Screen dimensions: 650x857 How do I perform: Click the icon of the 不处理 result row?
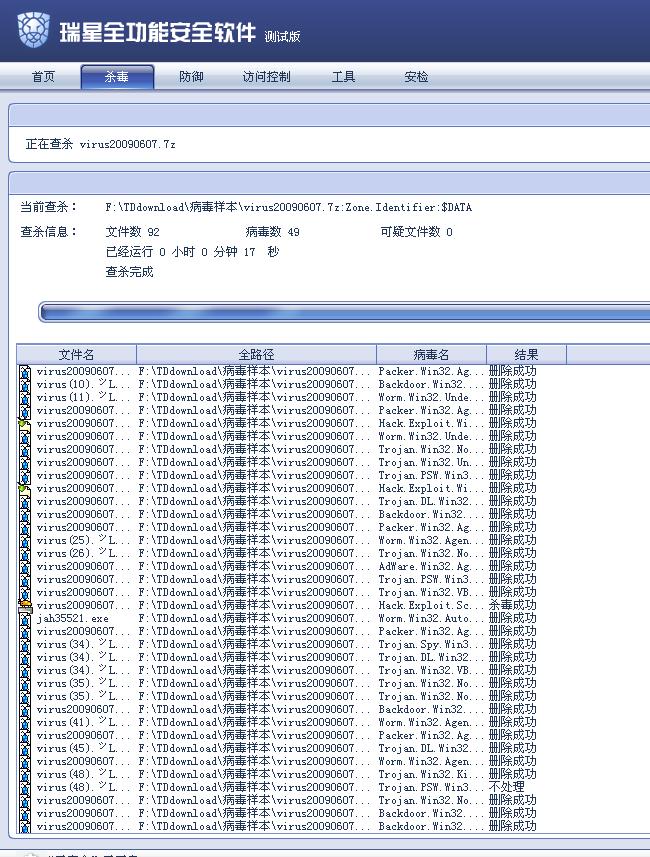pyautogui.click(x=25, y=788)
